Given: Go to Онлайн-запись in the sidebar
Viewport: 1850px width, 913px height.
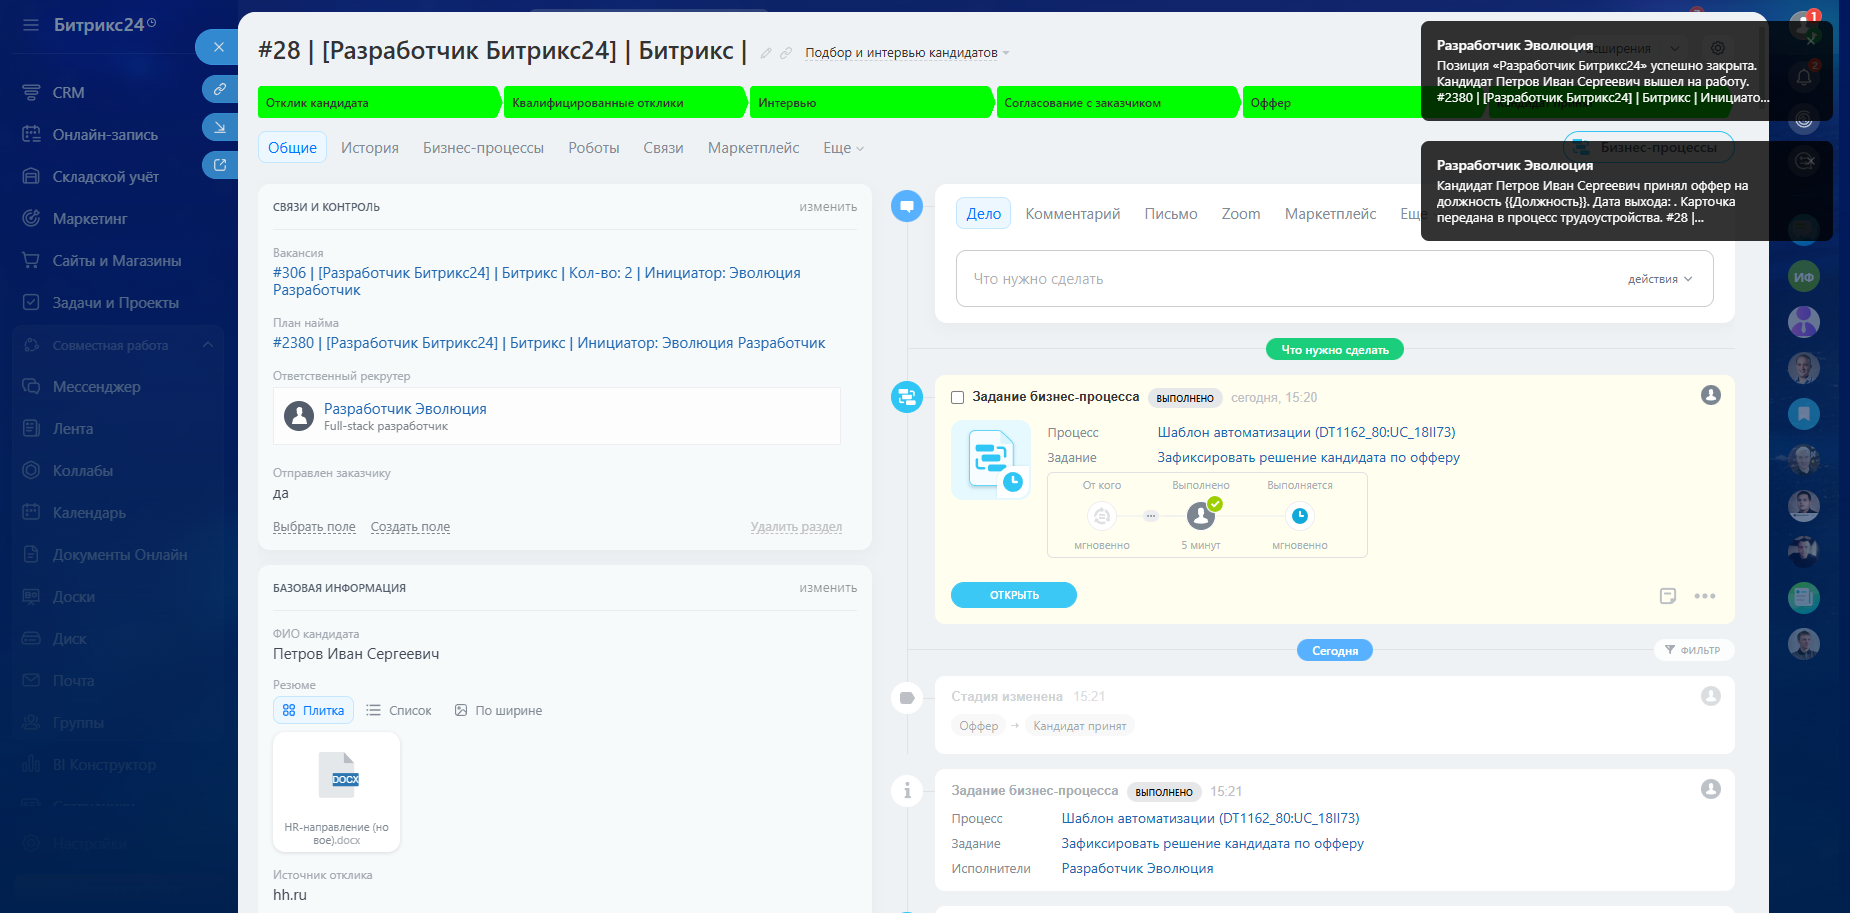Looking at the screenshot, I should (105, 135).
